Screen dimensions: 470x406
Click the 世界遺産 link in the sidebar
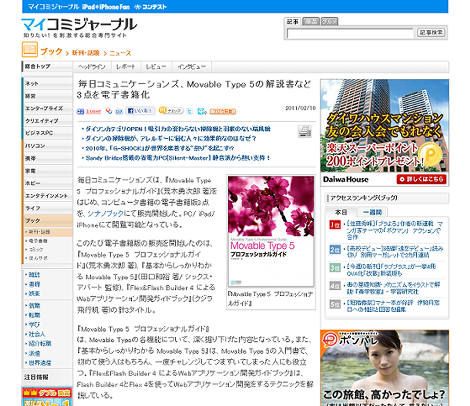click(x=39, y=363)
